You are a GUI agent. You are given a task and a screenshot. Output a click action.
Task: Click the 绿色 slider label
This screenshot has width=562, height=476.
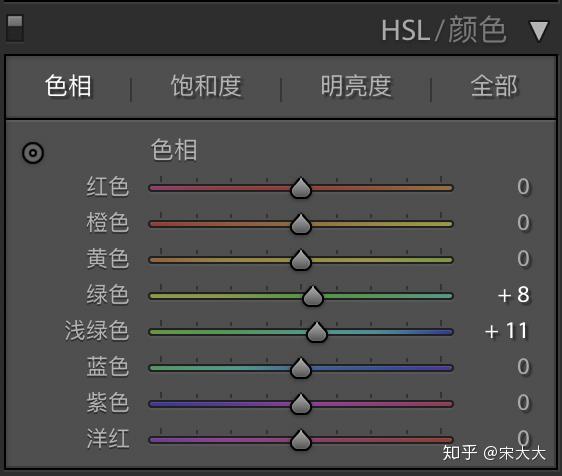click(x=108, y=295)
